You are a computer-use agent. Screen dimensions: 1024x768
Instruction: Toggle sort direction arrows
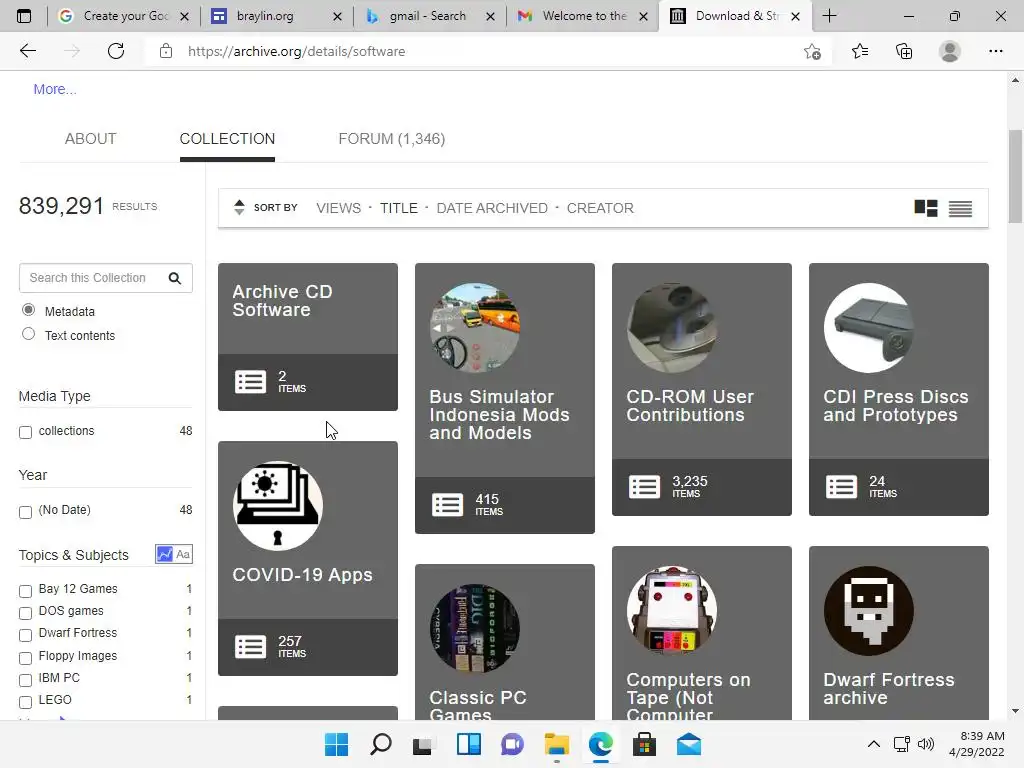tap(239, 208)
